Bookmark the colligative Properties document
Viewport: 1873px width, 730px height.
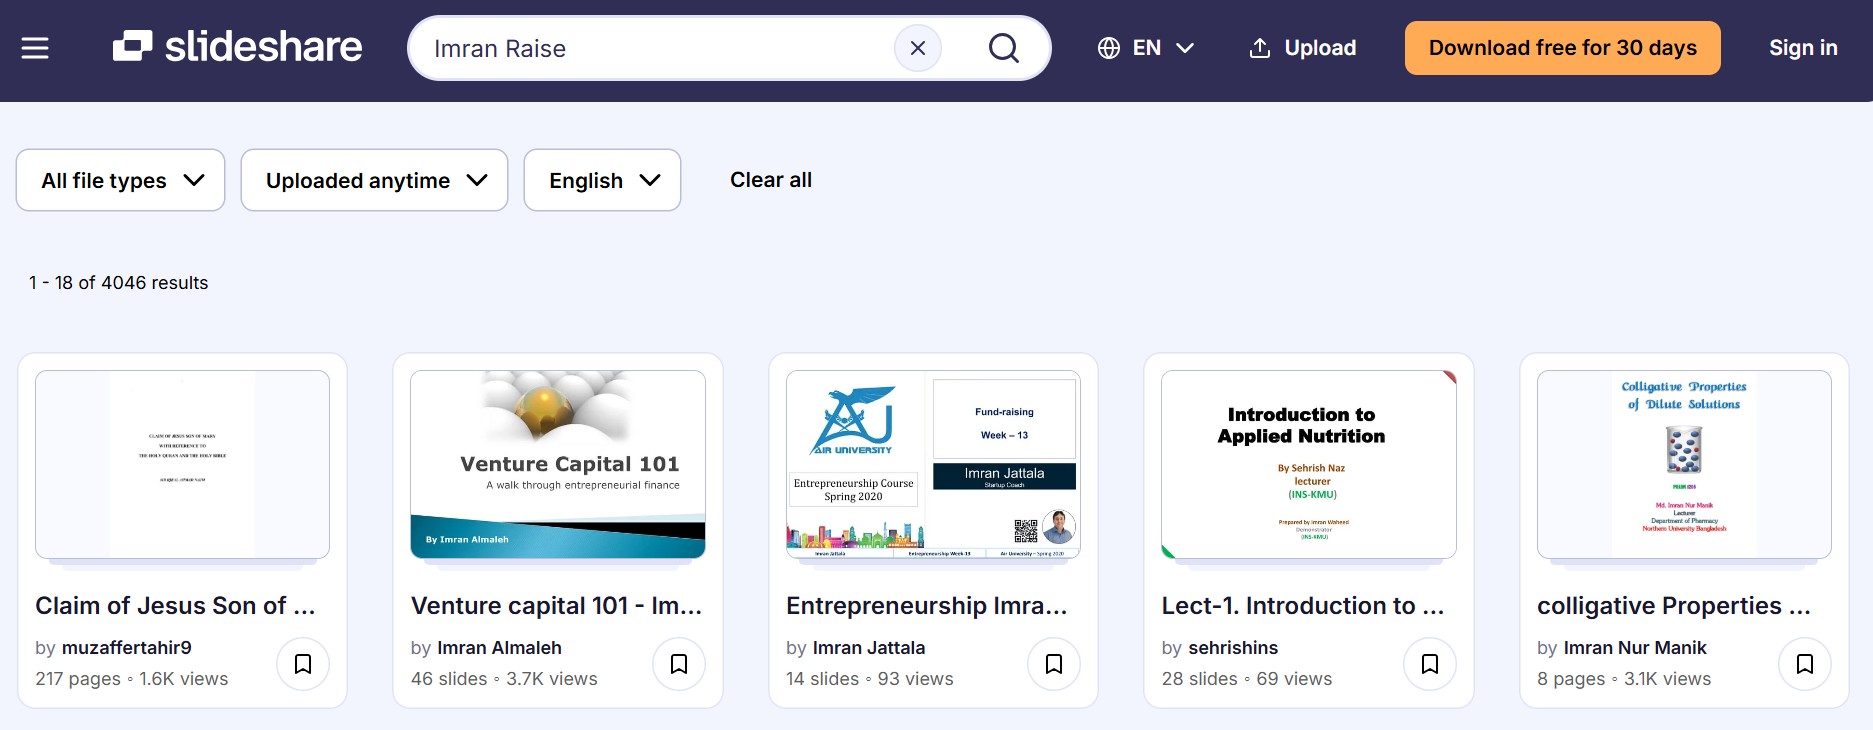[x=1805, y=664]
